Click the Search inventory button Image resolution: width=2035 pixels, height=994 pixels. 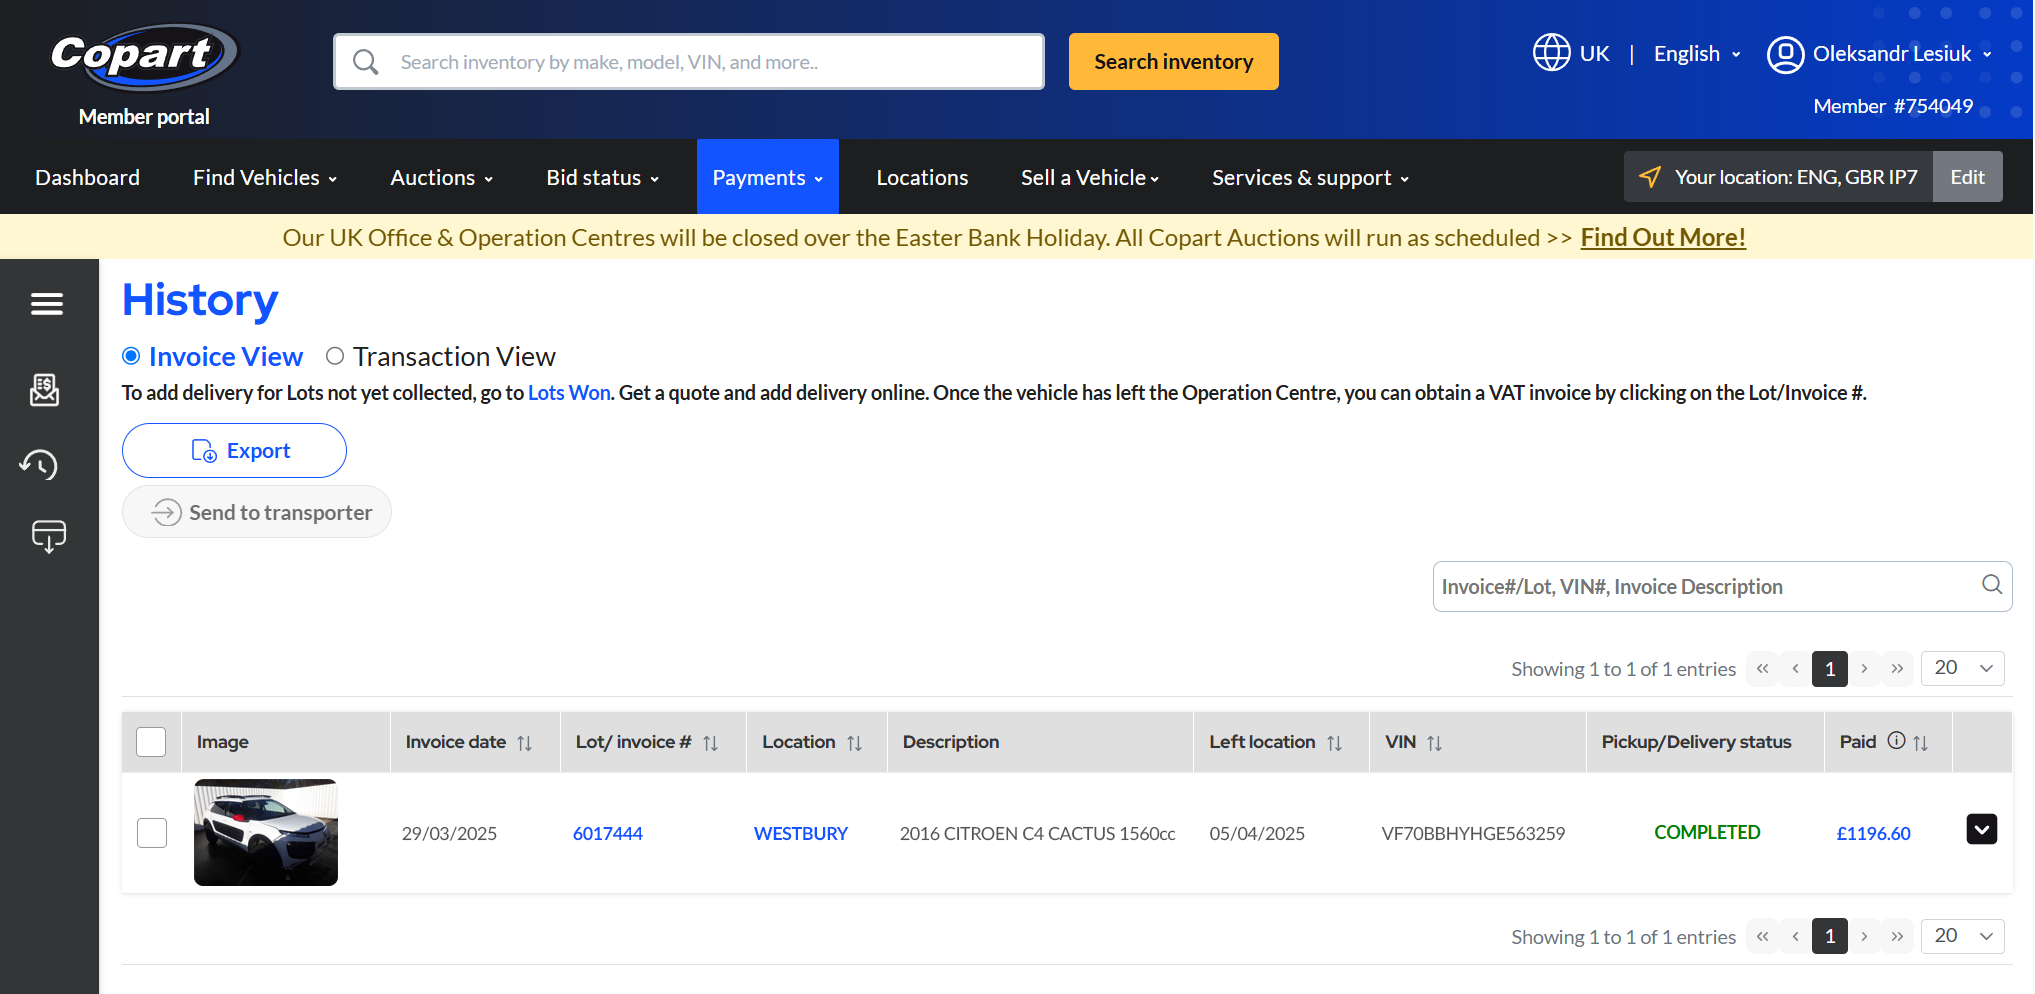pos(1174,61)
